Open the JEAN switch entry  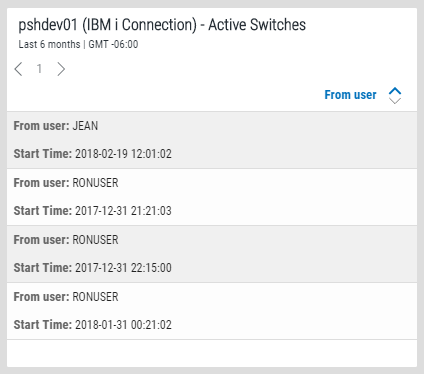(212, 140)
